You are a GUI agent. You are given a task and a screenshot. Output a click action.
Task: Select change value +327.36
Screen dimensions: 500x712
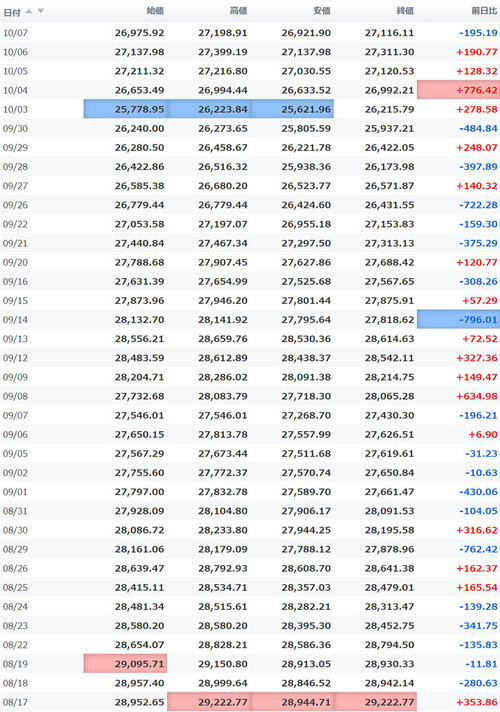click(x=477, y=358)
